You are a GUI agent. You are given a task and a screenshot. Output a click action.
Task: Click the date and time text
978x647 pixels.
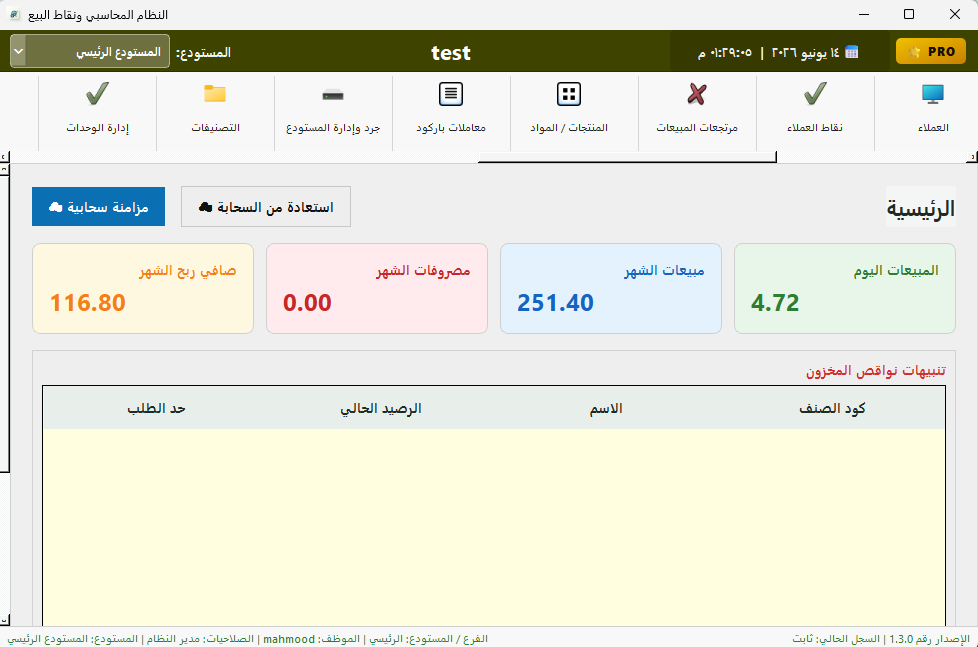(768, 52)
